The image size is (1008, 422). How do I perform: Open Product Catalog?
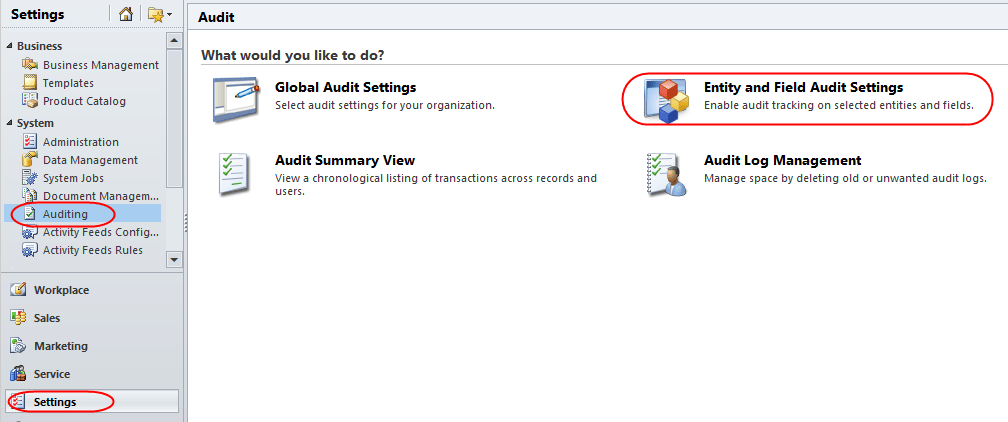(84, 101)
